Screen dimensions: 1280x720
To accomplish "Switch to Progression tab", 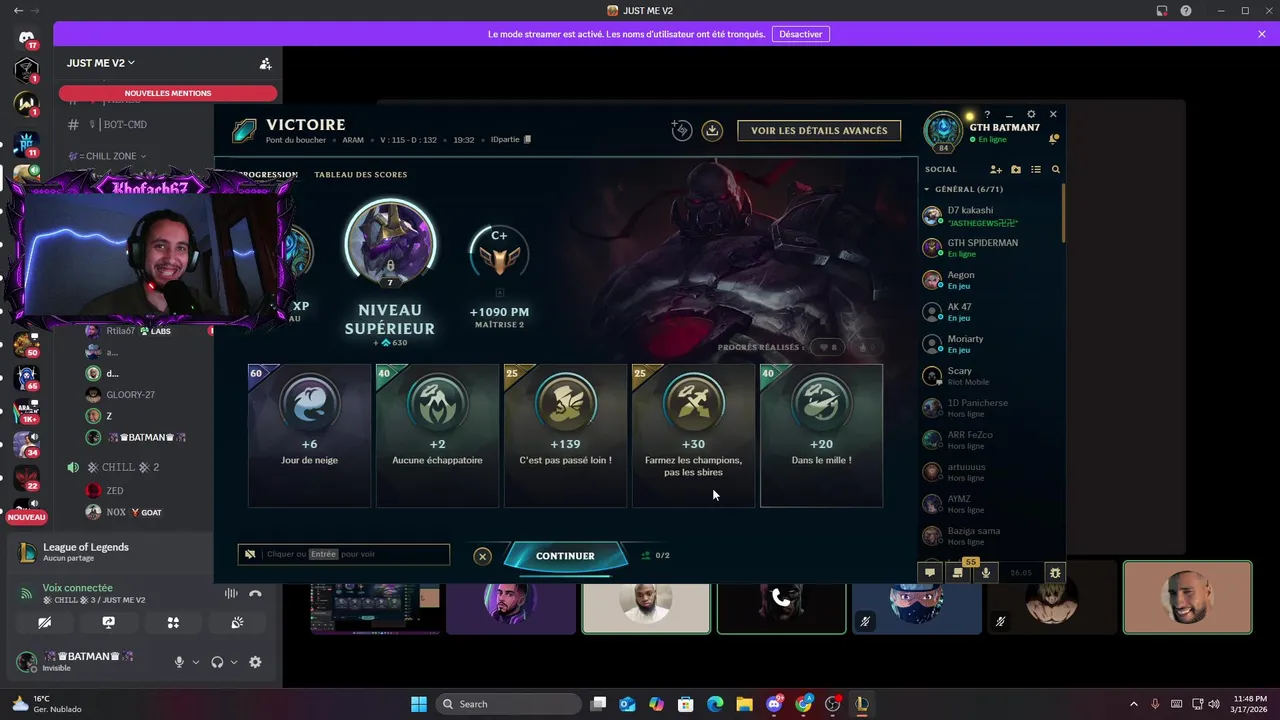I will 266,175.
